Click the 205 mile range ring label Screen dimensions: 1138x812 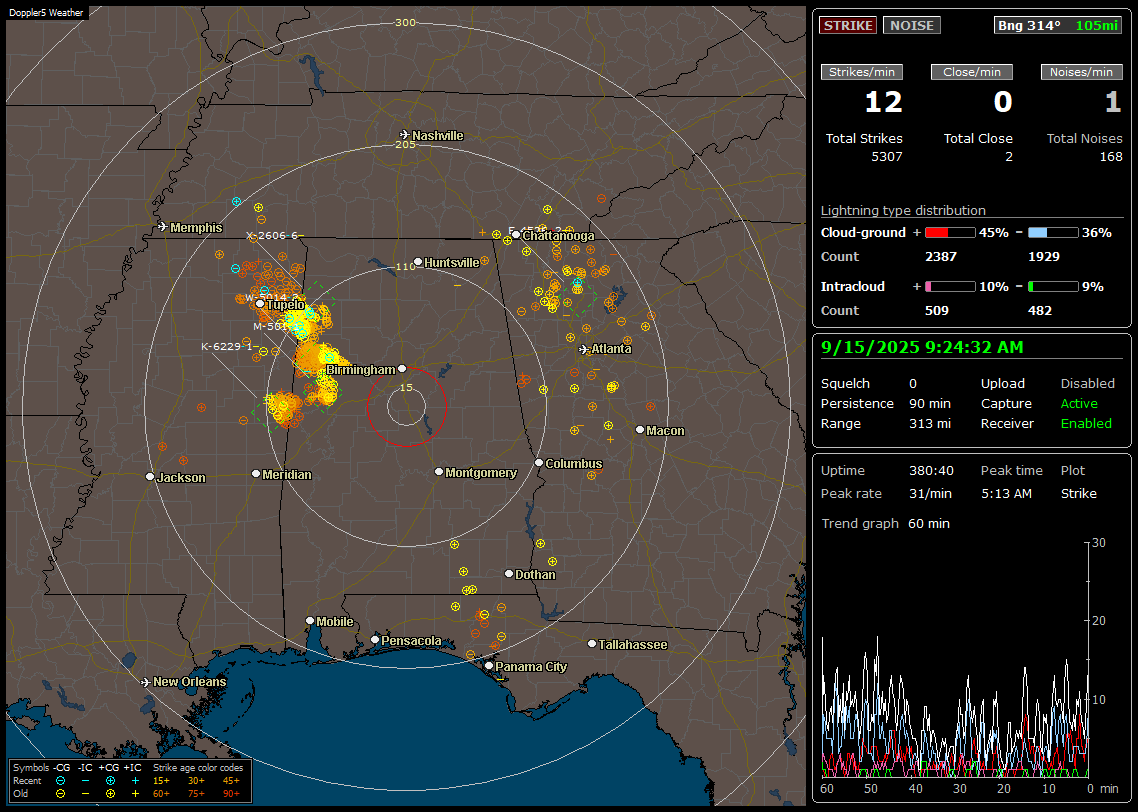(405, 144)
